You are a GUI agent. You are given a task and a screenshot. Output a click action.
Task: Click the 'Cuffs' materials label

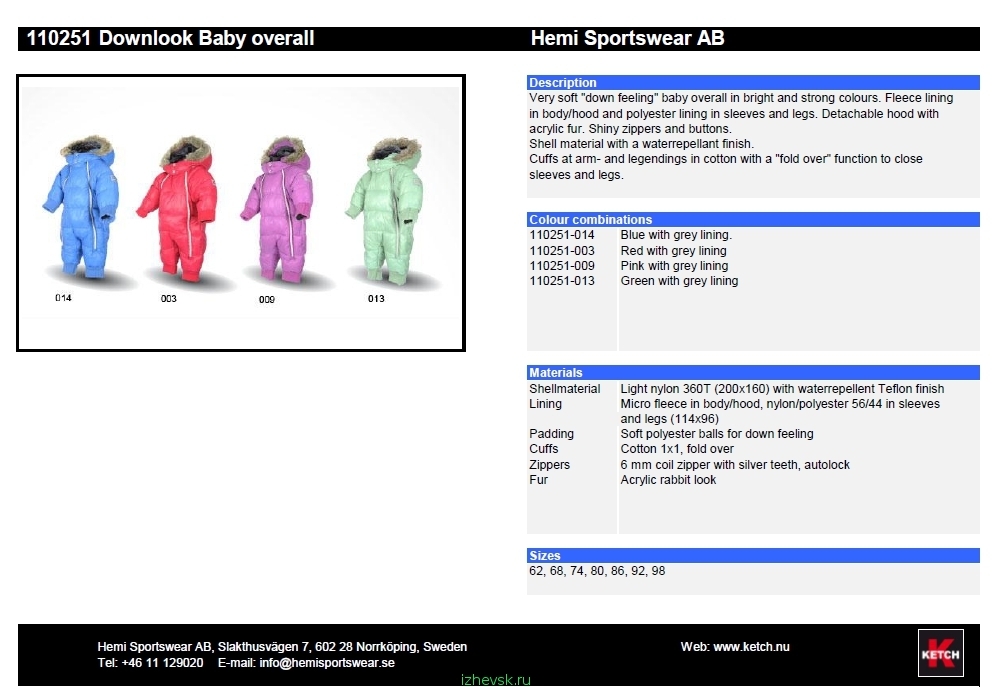coord(544,449)
